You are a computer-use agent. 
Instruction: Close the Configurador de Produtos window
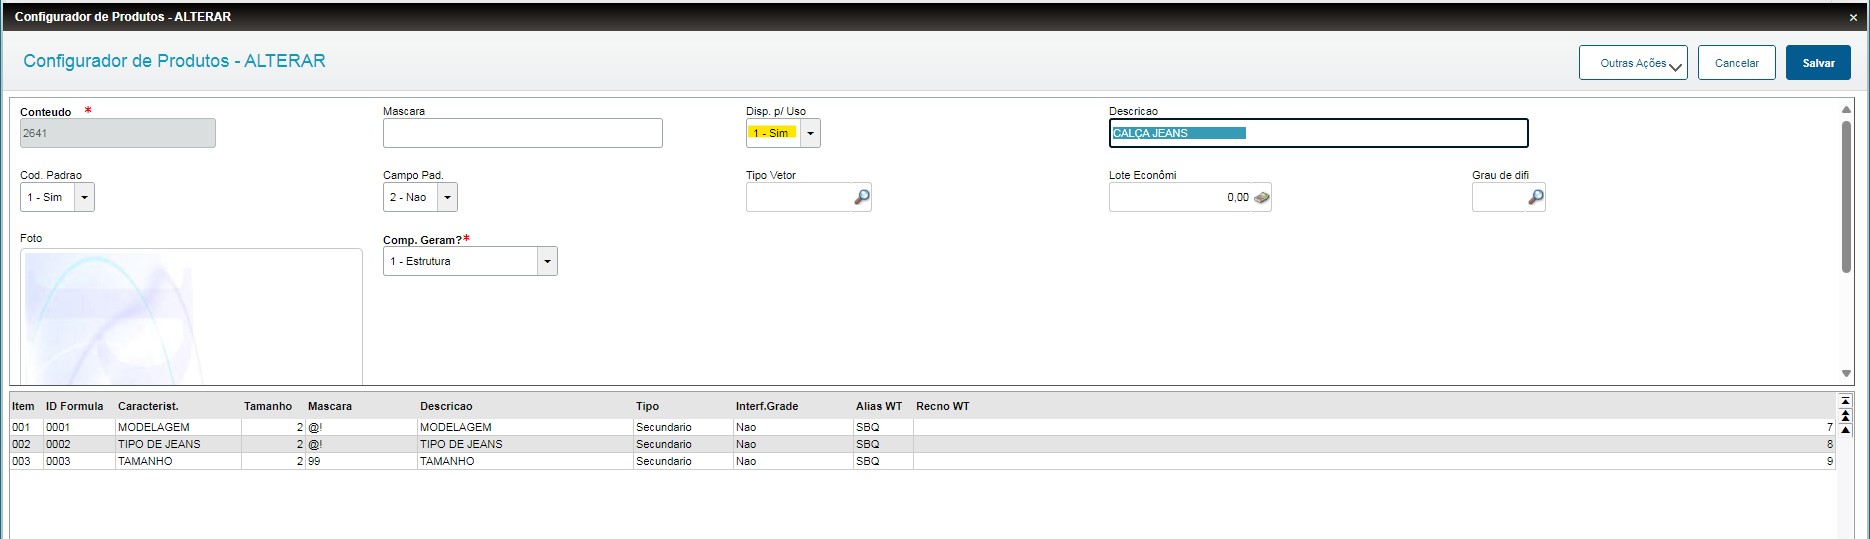(1853, 17)
